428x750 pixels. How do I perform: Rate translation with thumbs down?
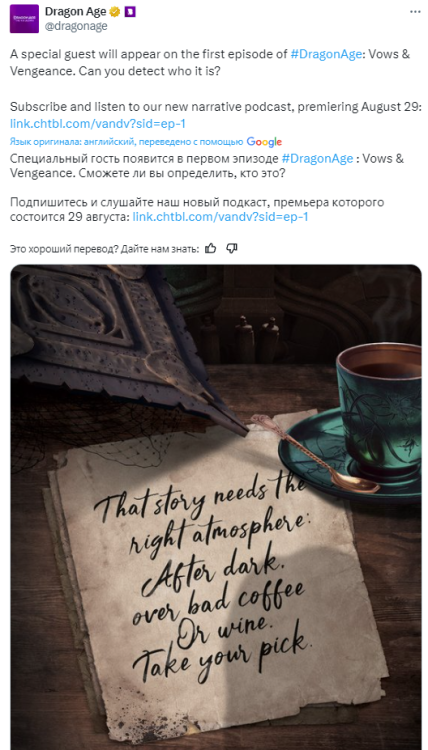click(x=231, y=248)
